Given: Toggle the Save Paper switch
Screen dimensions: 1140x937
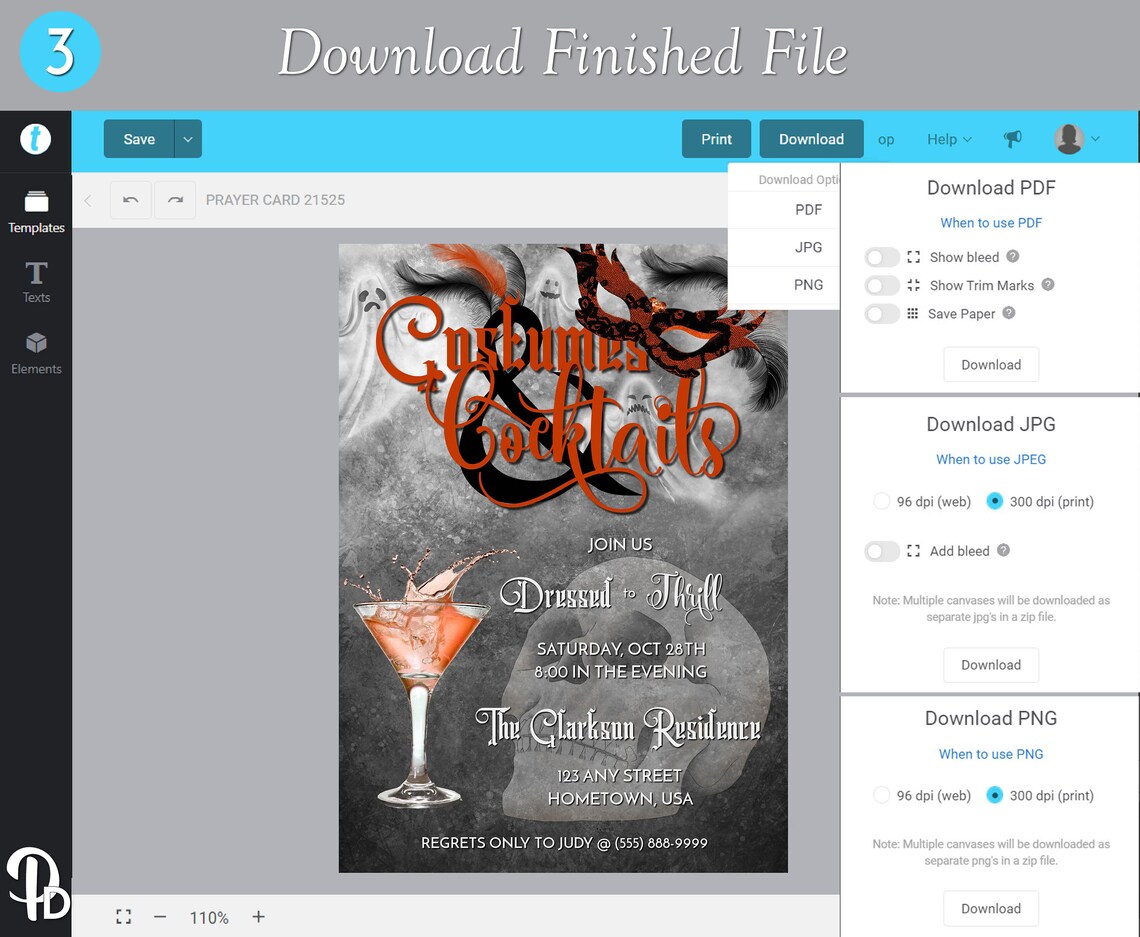Looking at the screenshot, I should pos(882,314).
